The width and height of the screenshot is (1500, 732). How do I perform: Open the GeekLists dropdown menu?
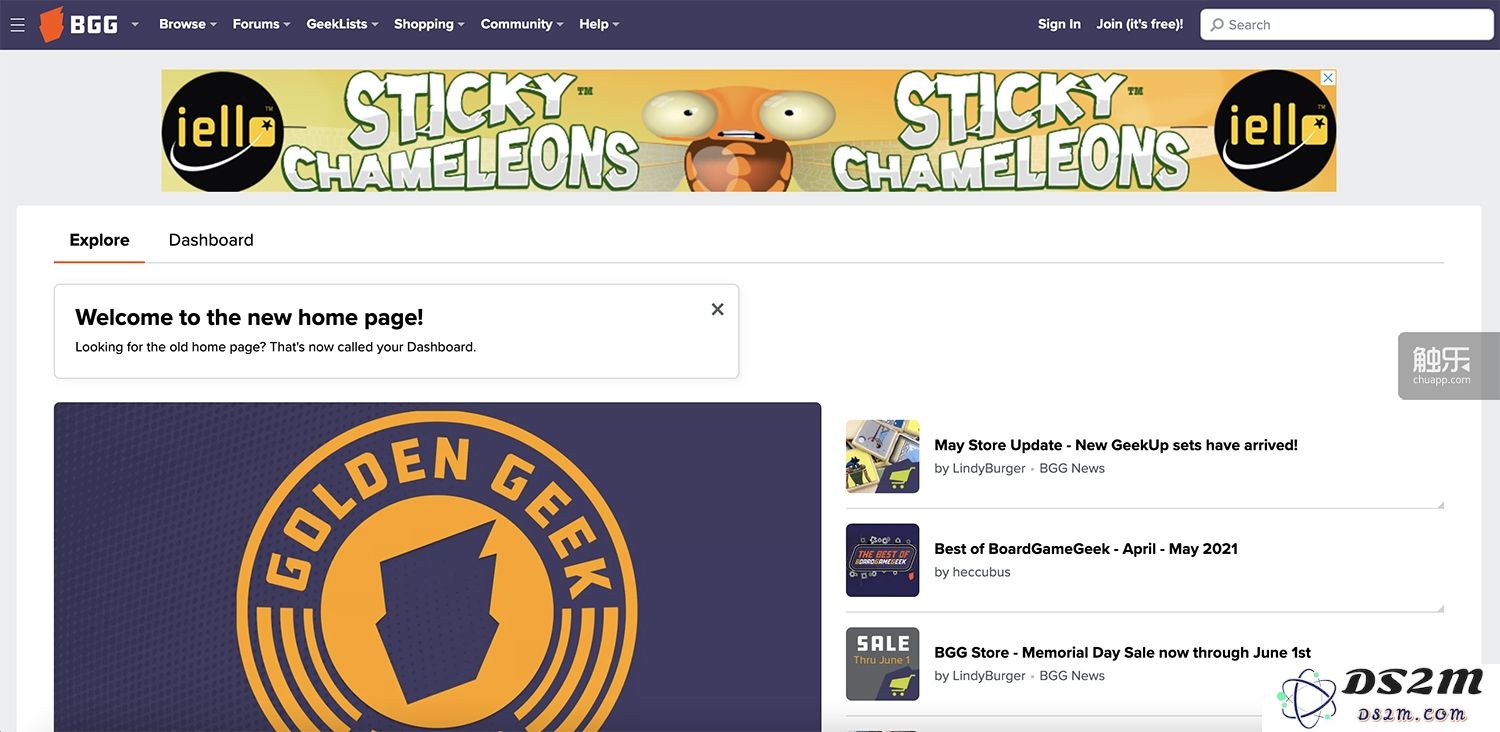[342, 24]
